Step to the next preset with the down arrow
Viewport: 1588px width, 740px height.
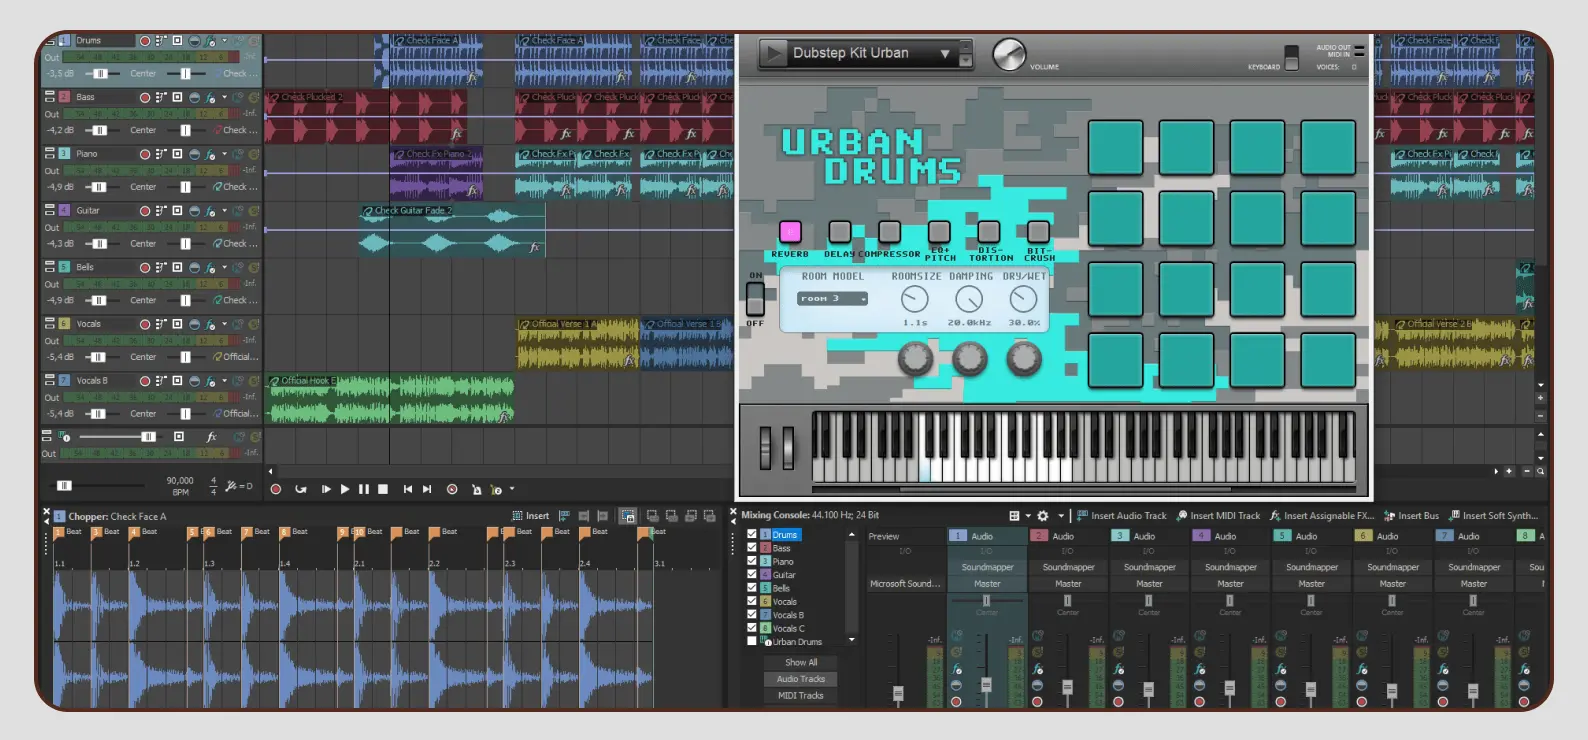point(966,60)
